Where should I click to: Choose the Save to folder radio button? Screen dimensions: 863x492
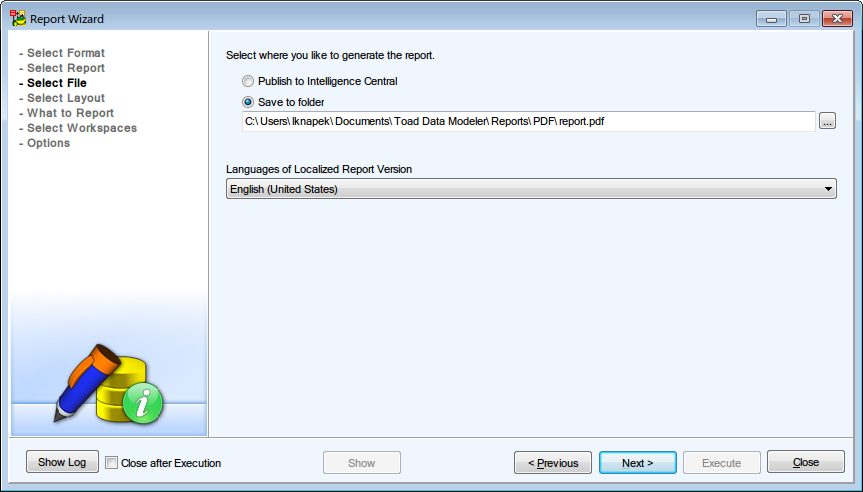click(x=248, y=101)
